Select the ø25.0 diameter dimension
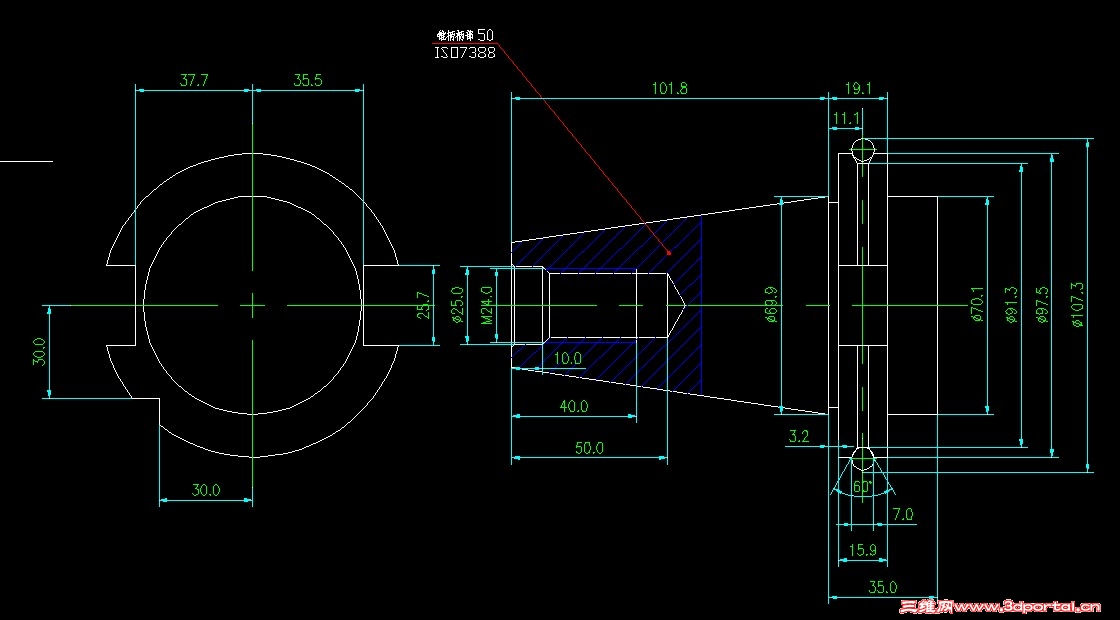Screen dimensions: 1120x620 pos(459,305)
